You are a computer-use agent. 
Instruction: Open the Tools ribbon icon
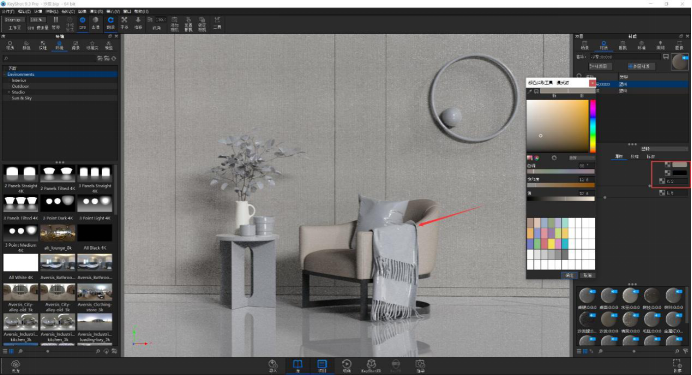point(217,23)
